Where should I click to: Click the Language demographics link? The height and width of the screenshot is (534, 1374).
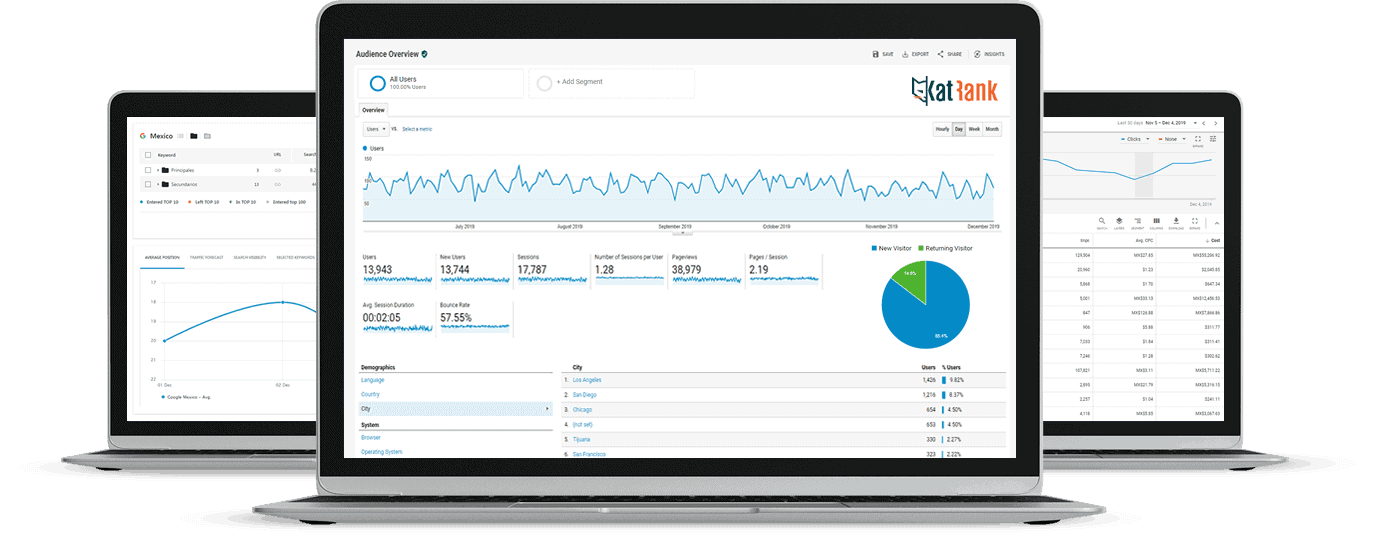[372, 380]
